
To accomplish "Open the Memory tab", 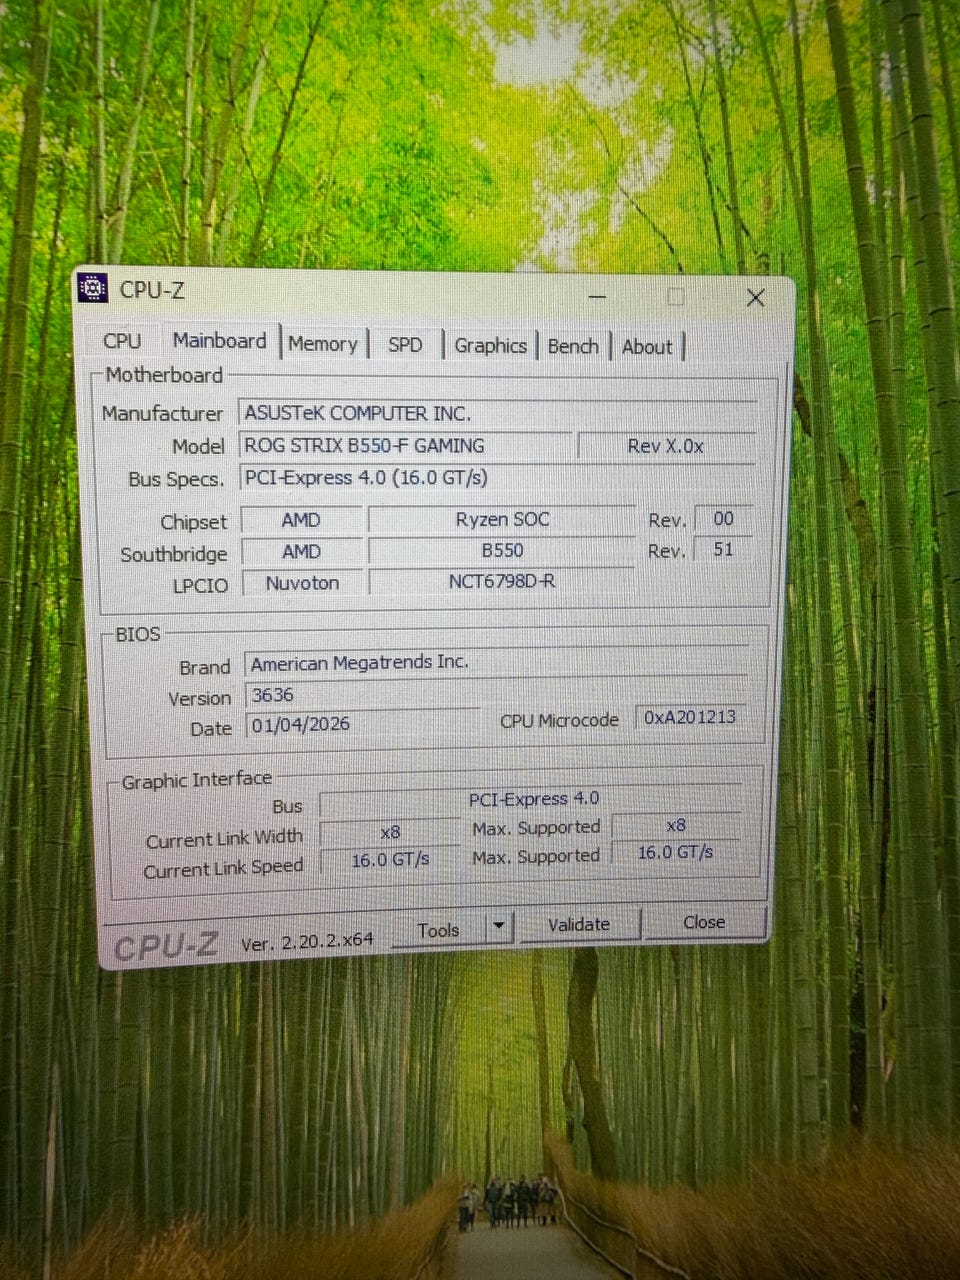I will [322, 344].
